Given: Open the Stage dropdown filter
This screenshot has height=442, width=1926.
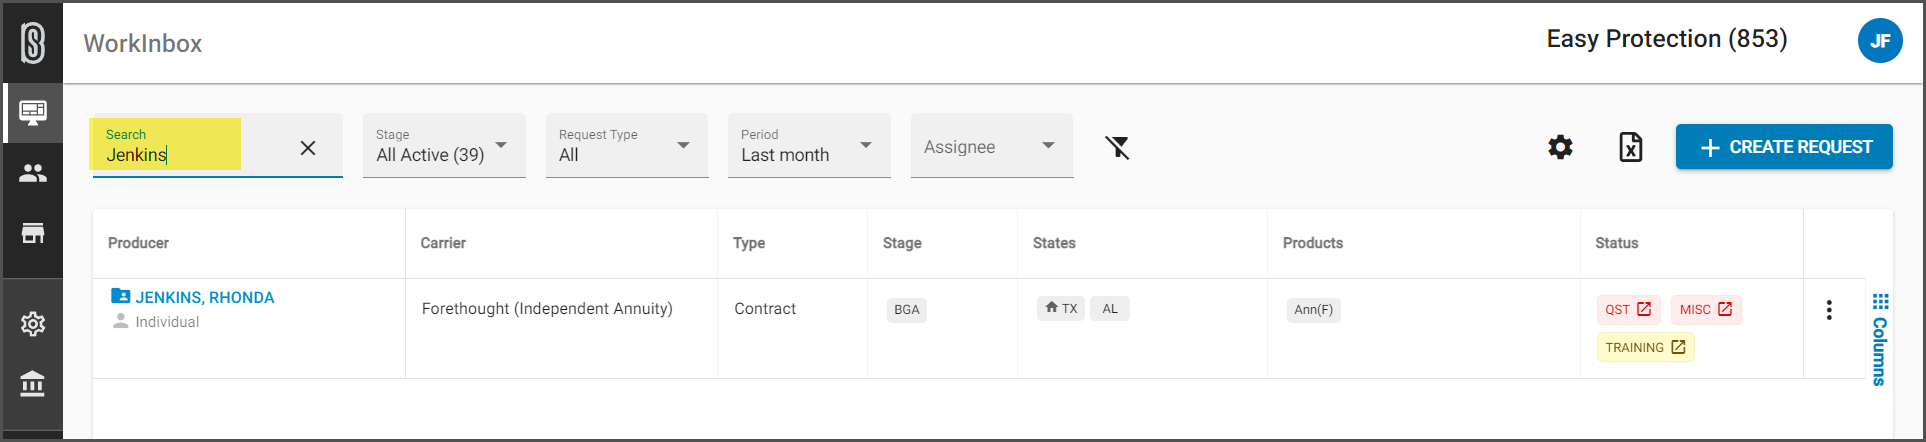Looking at the screenshot, I should [443, 147].
